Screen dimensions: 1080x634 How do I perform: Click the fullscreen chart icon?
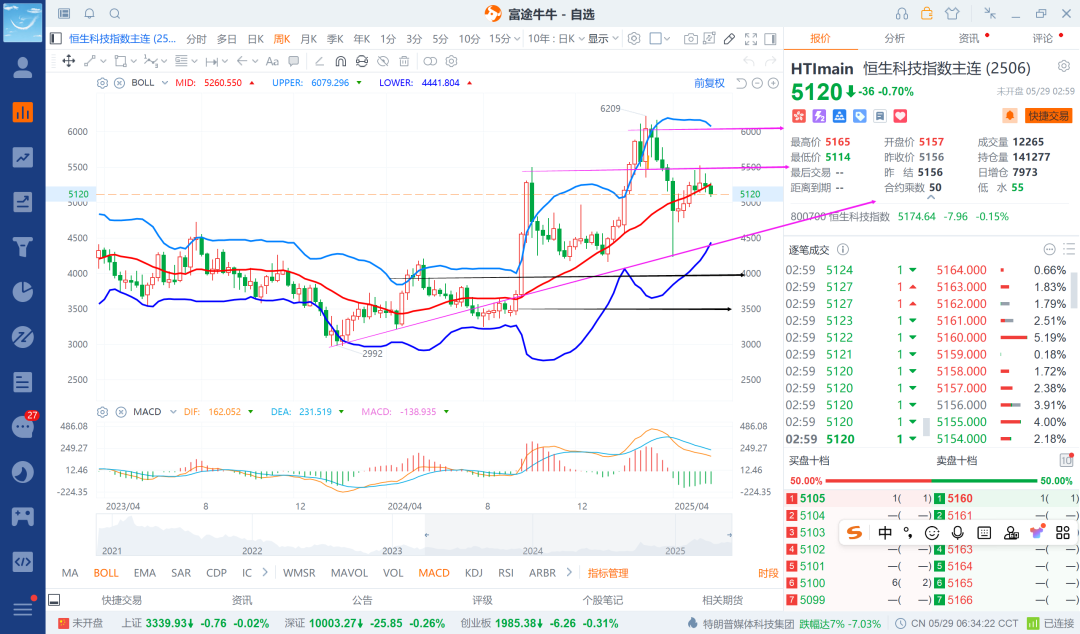click(x=751, y=39)
